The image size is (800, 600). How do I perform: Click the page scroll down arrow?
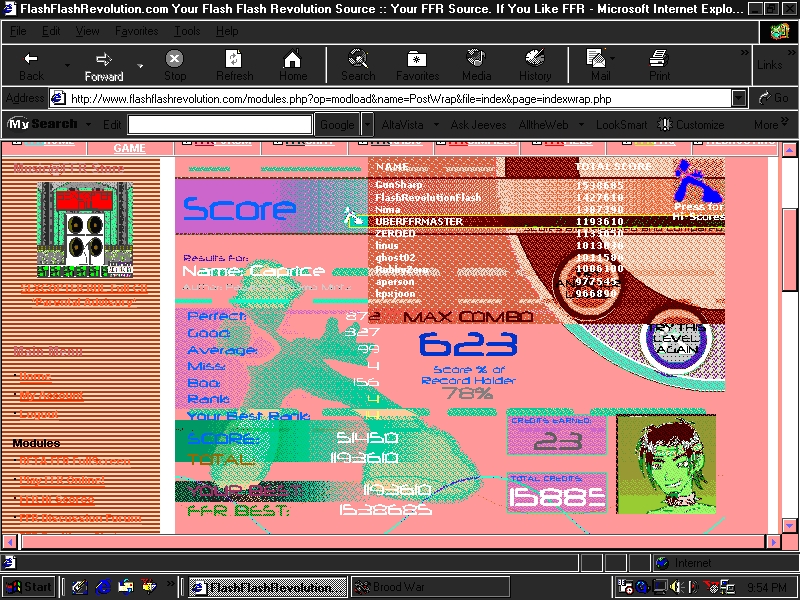point(789,526)
